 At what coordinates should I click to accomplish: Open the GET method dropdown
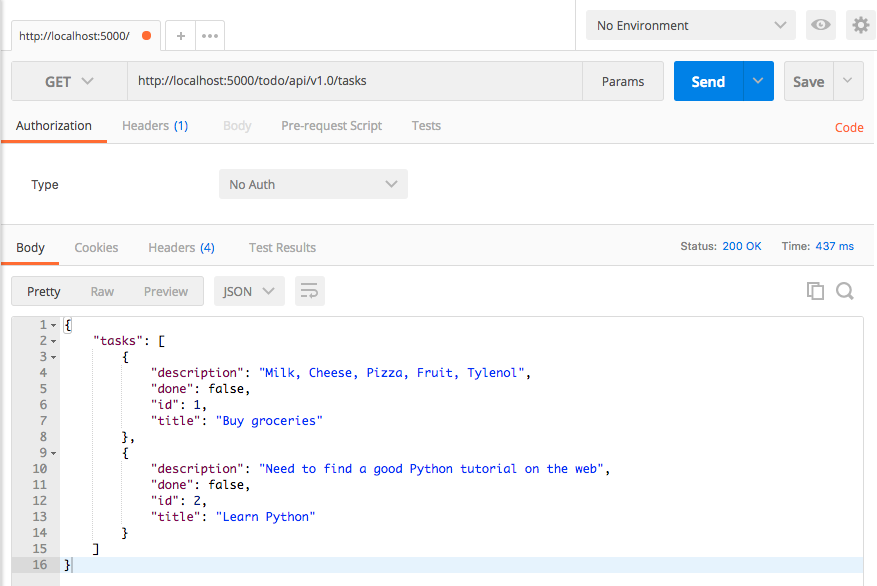69,81
